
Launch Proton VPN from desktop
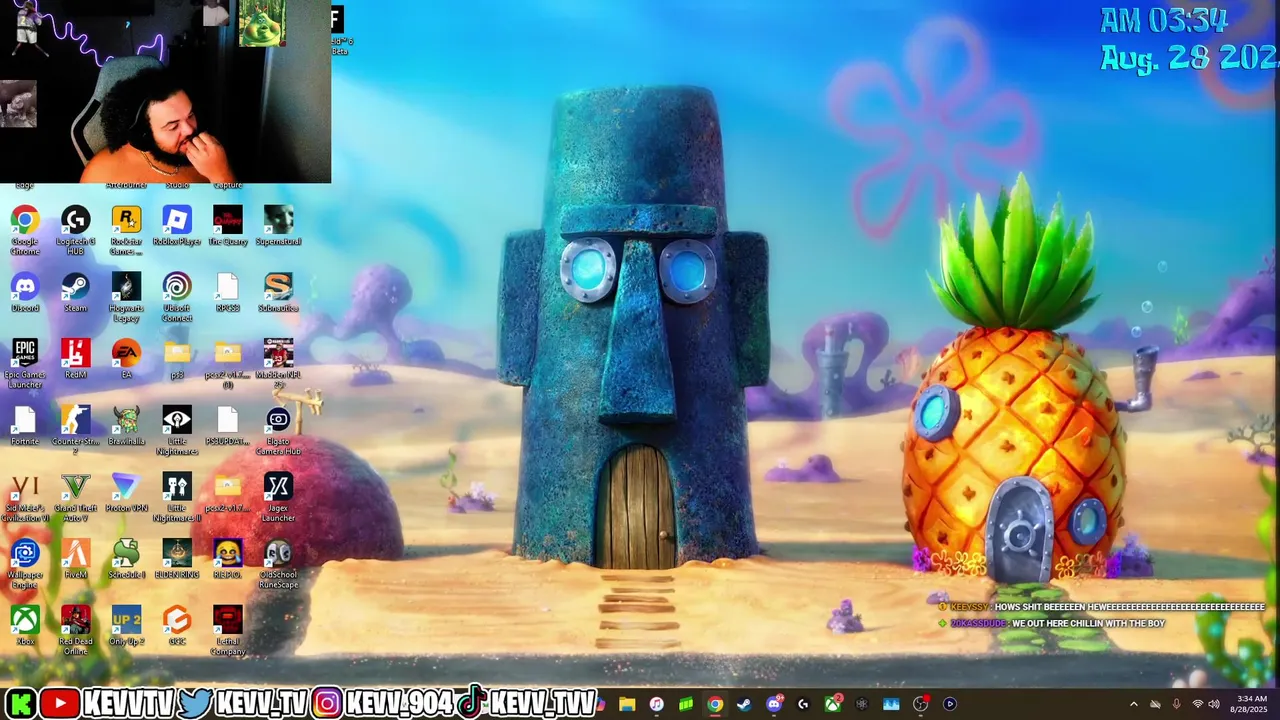coord(126,493)
